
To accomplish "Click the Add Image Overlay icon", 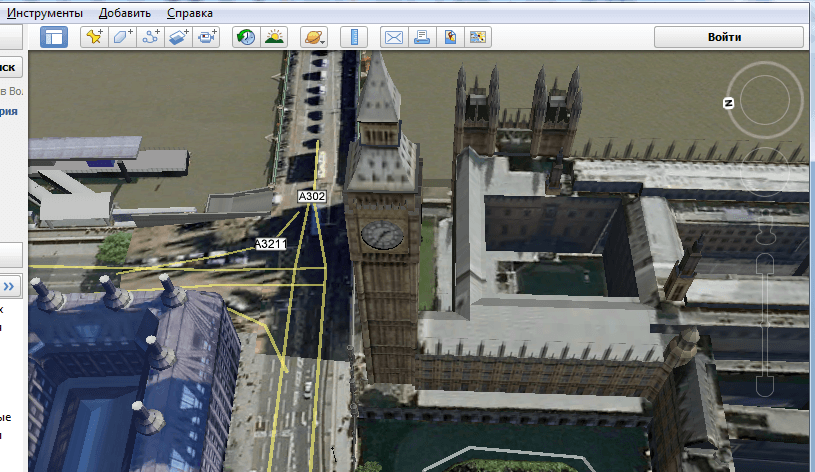I will 179,37.
